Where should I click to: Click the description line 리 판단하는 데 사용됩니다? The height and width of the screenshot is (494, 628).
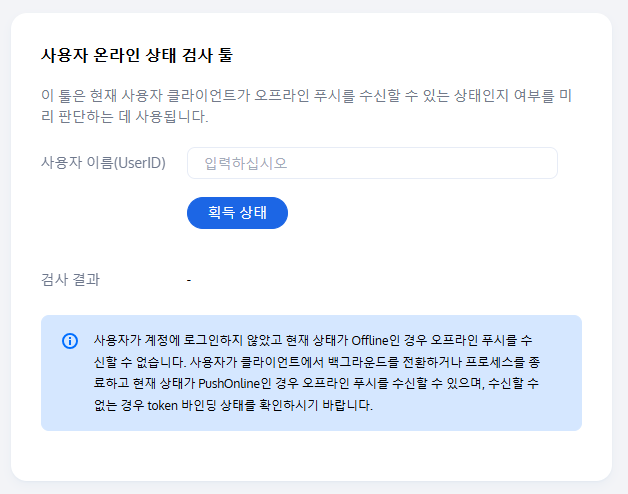point(125,117)
